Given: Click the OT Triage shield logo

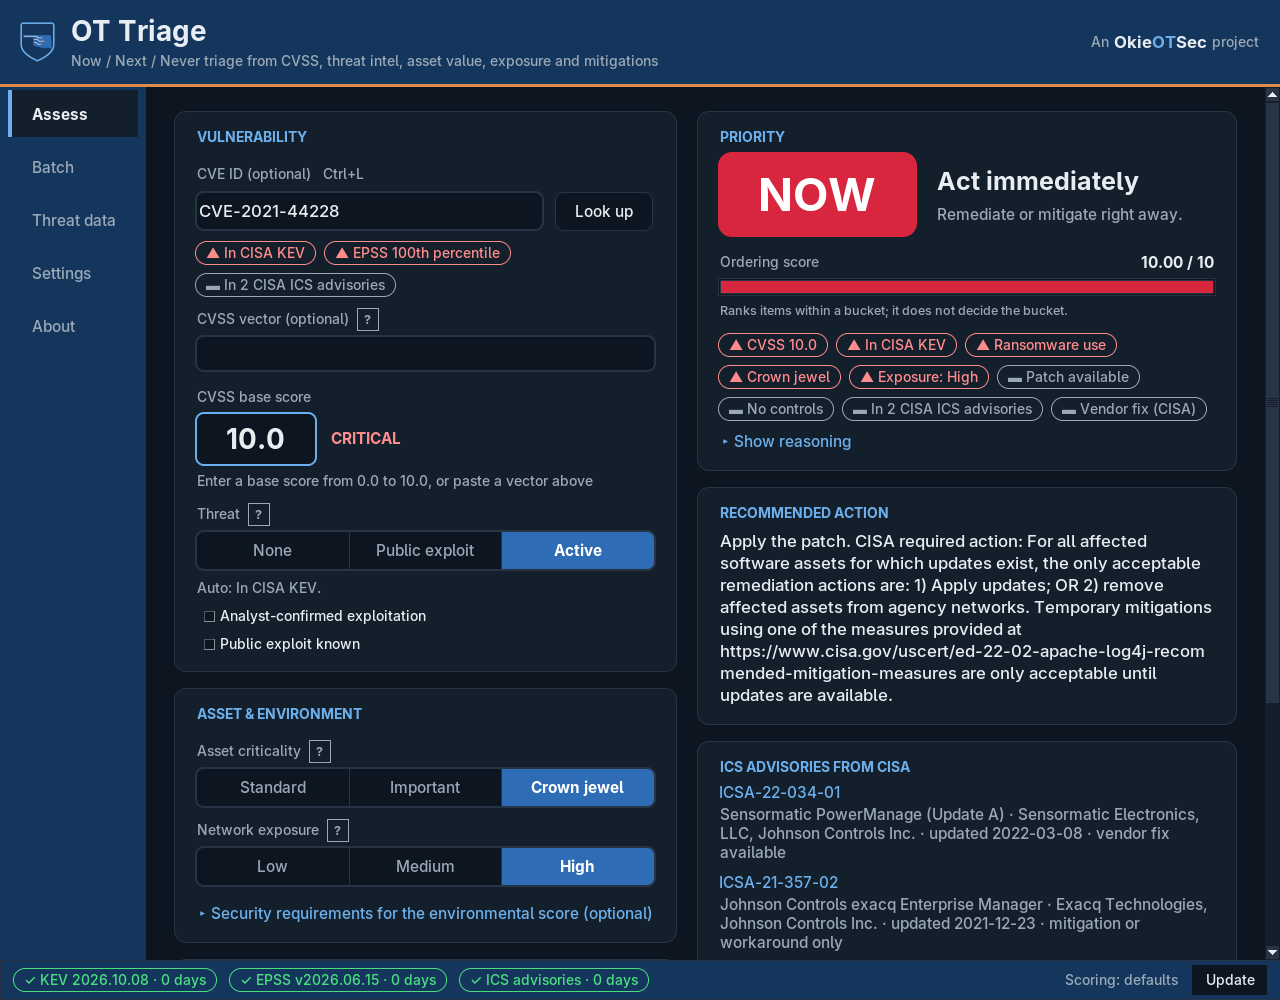Looking at the screenshot, I should click(38, 42).
